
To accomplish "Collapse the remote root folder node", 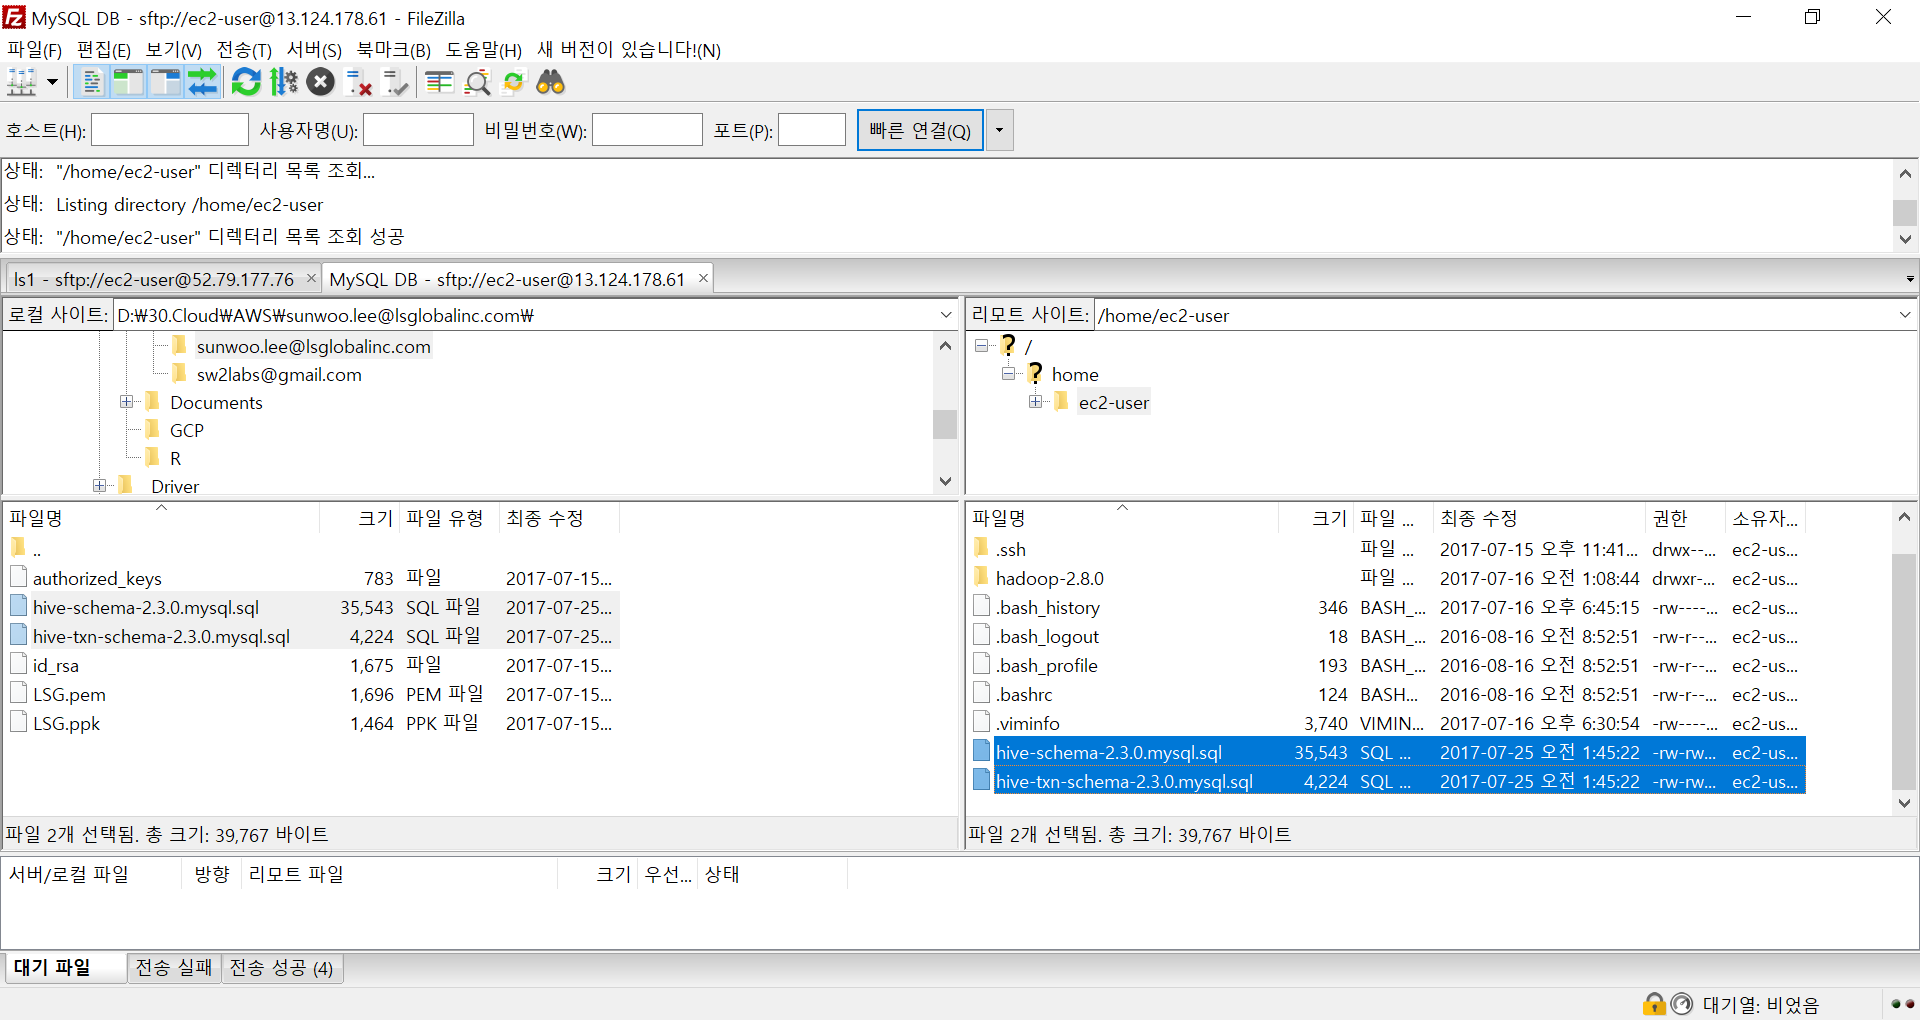I will coord(982,346).
